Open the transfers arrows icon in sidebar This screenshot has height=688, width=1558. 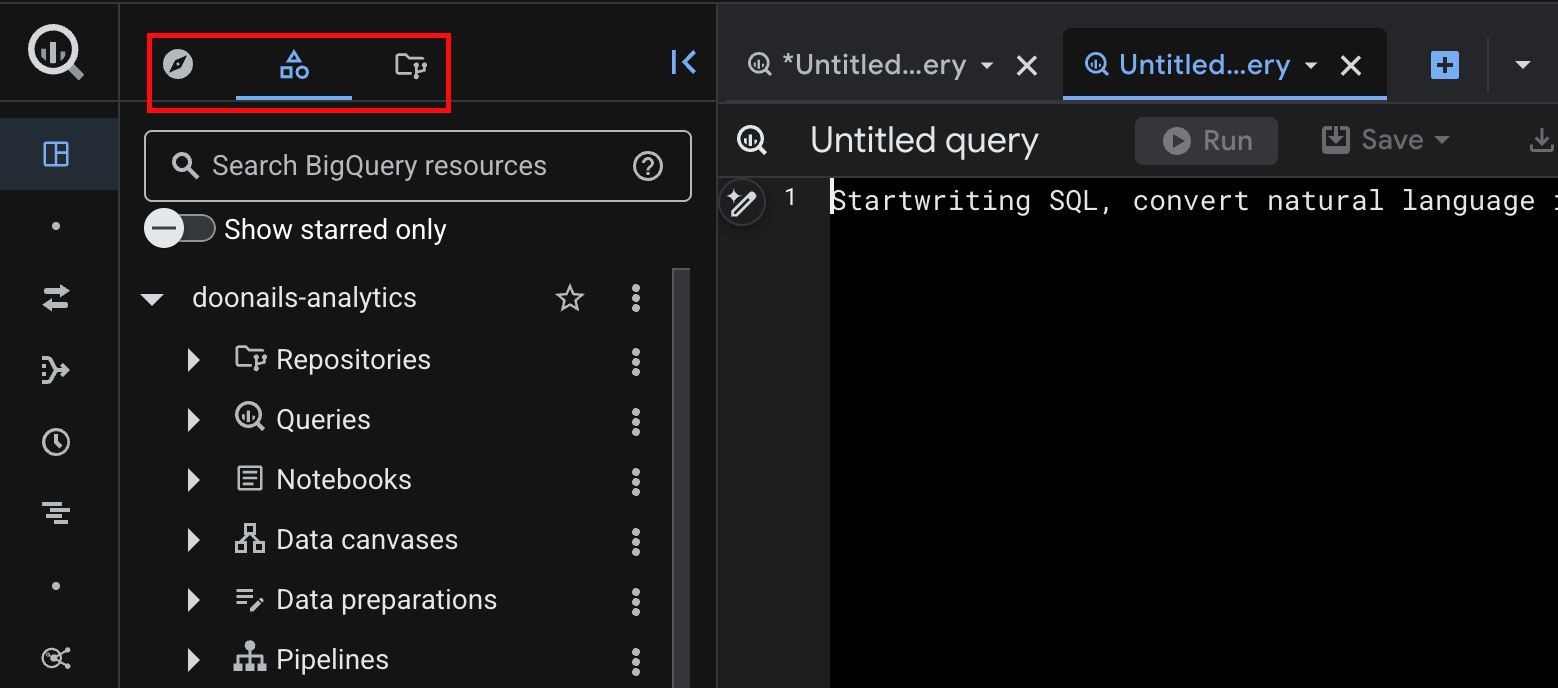pos(56,297)
